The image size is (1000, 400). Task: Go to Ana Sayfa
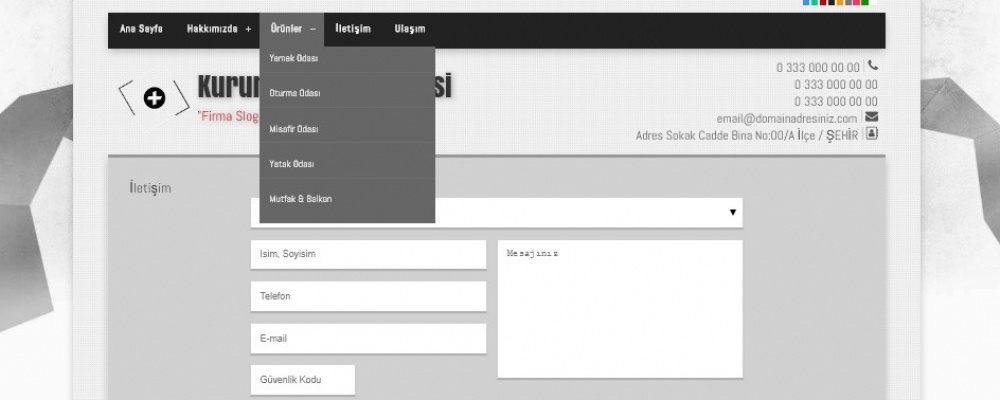[x=141, y=29]
